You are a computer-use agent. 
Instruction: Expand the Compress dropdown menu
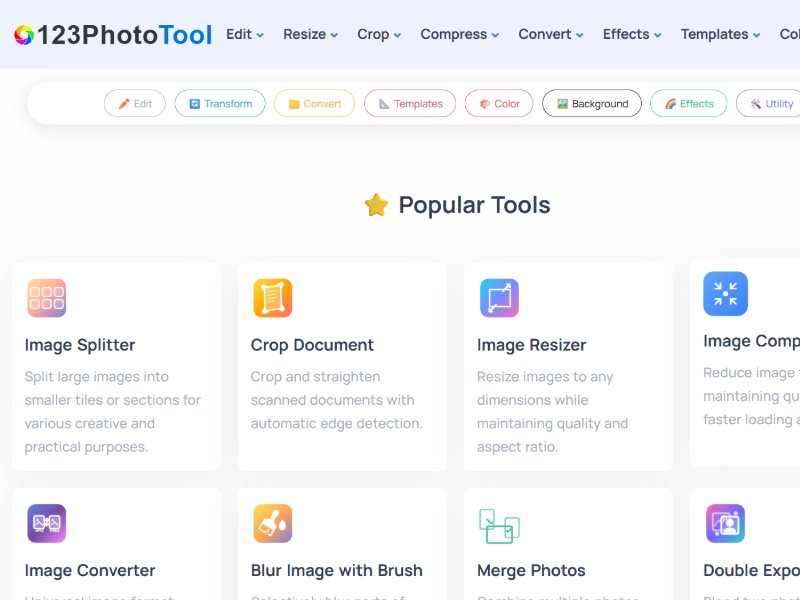pos(460,34)
